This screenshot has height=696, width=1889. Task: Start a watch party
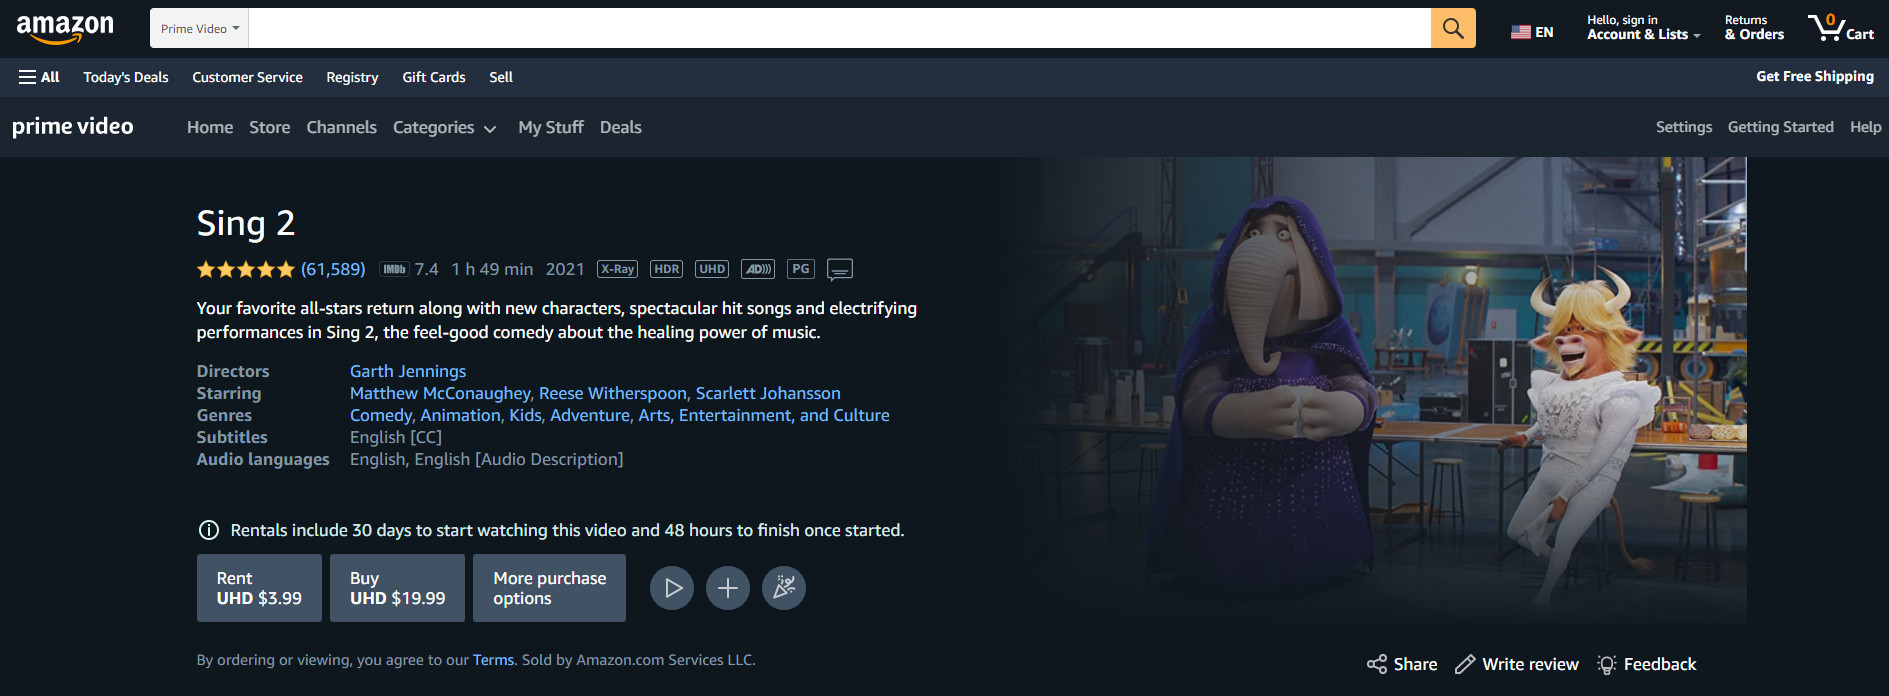(x=784, y=588)
